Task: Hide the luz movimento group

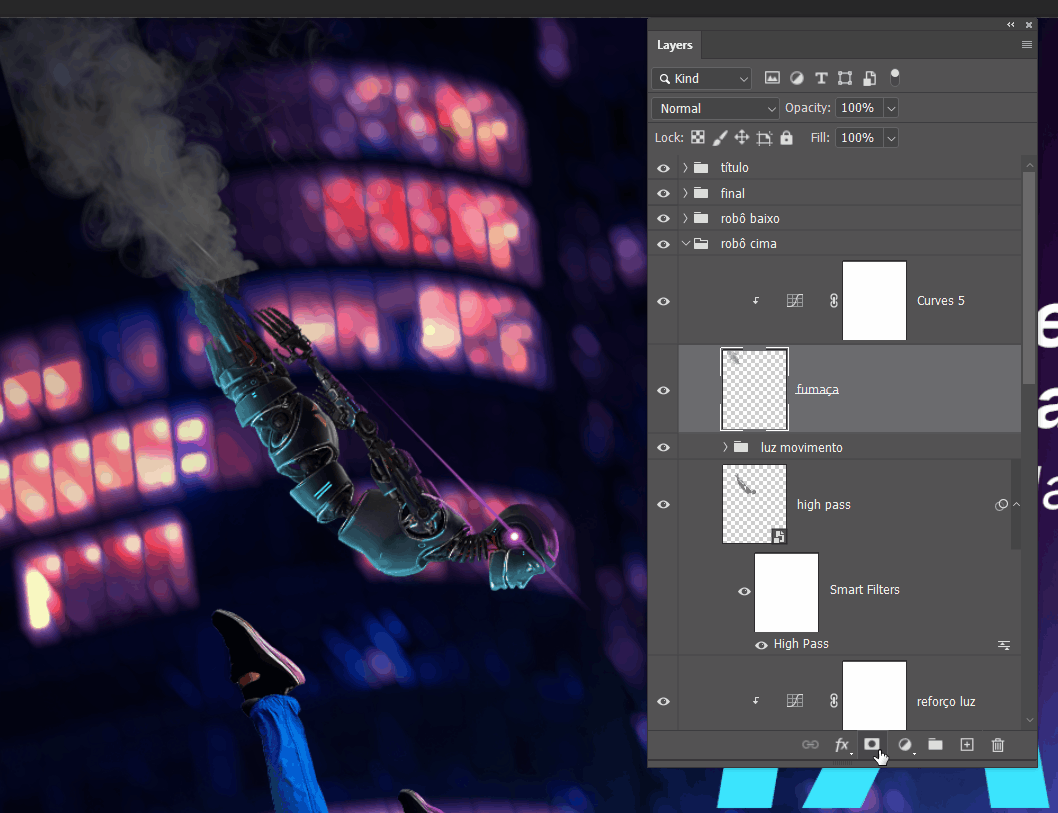Action: (663, 448)
